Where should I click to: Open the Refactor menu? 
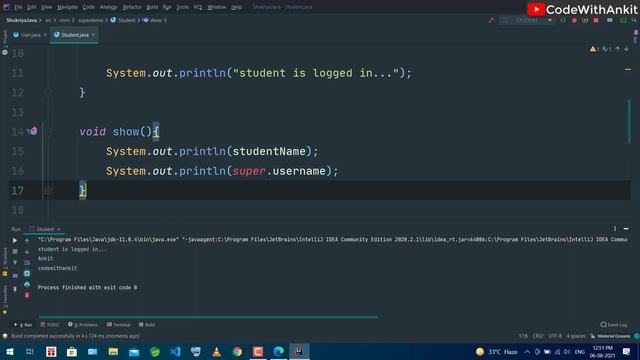coord(132,7)
